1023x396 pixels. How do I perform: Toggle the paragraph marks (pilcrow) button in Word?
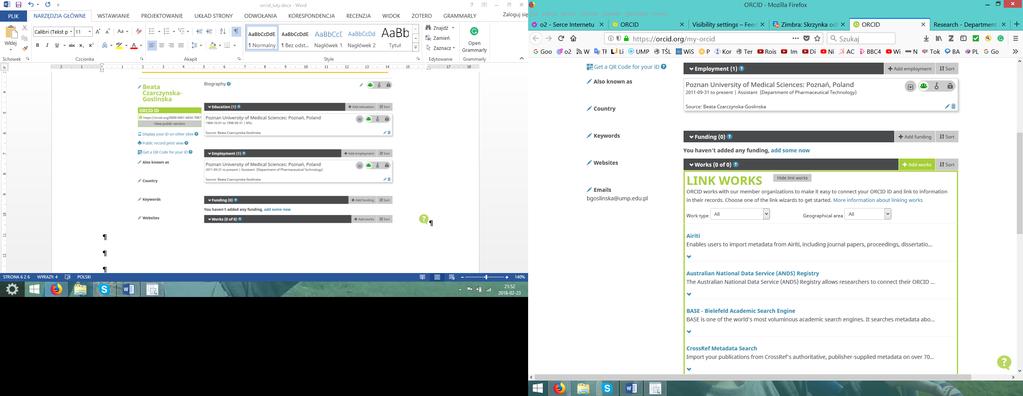[x=236, y=31]
